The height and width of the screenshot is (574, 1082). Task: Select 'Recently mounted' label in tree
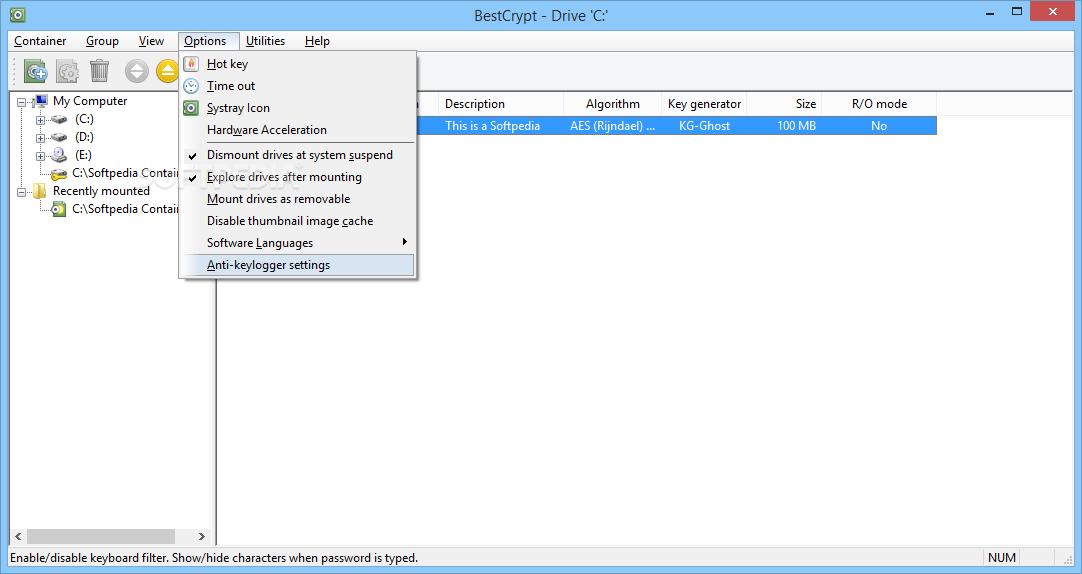[x=101, y=191]
